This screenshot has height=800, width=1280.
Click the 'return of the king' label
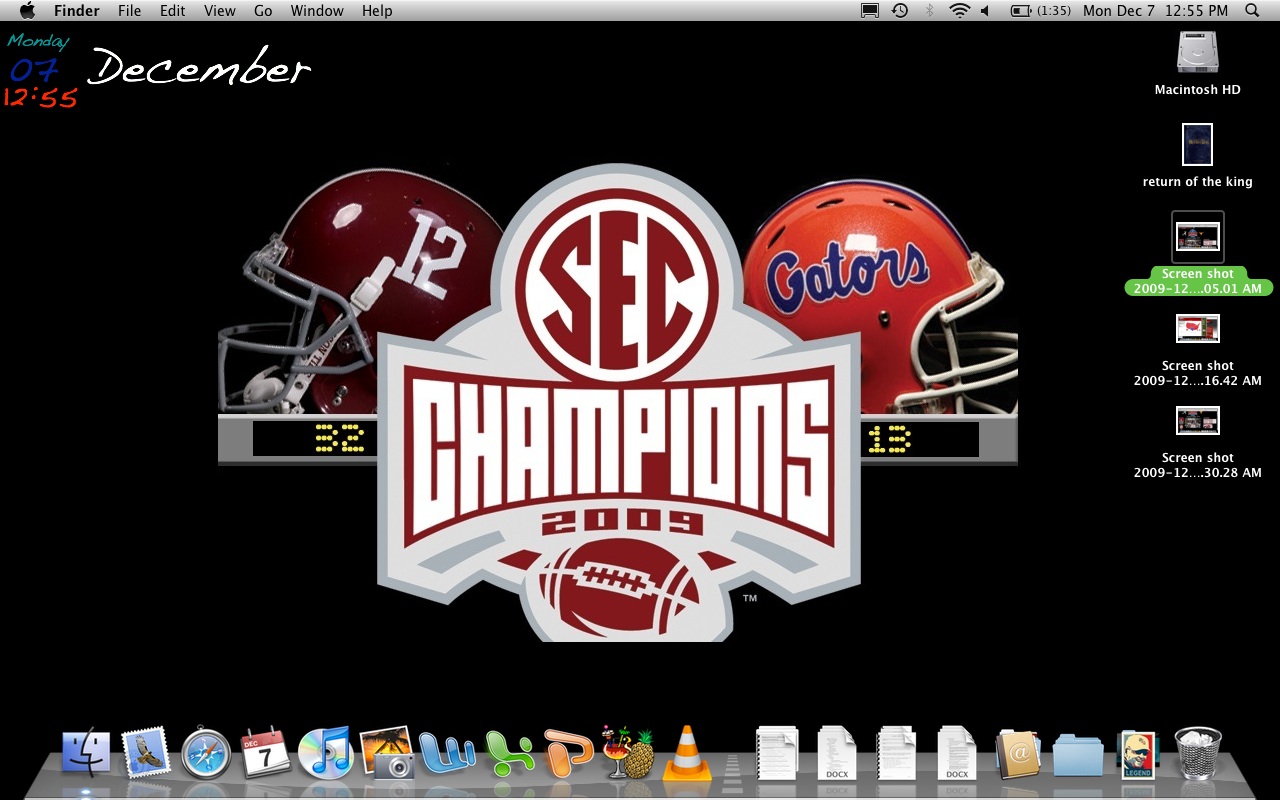click(x=1197, y=182)
